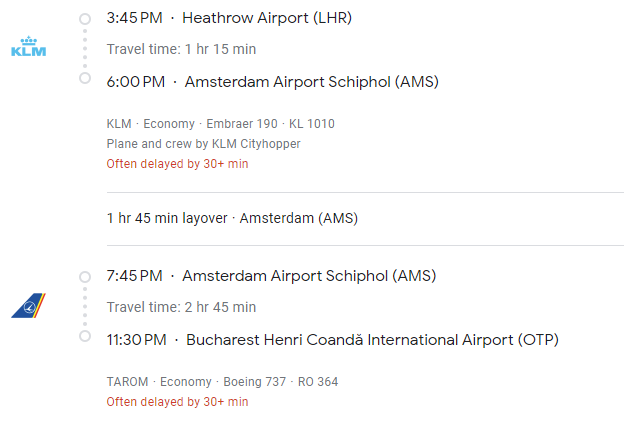Click the Embraer 190 aircraft label

[x=242, y=124]
